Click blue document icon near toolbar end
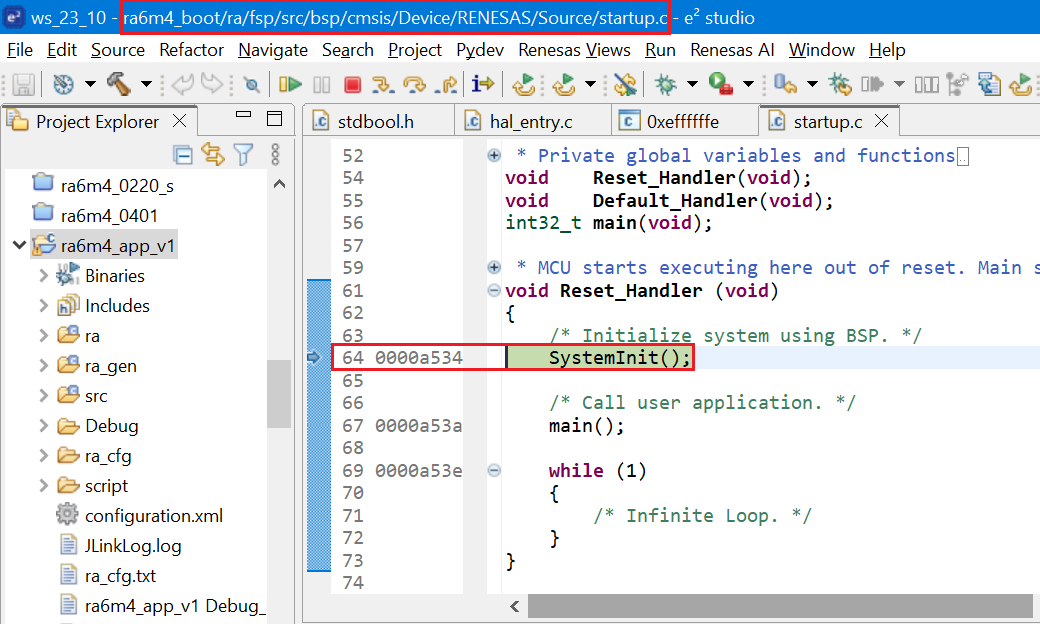This screenshot has height=624, width=1040. 989,84
